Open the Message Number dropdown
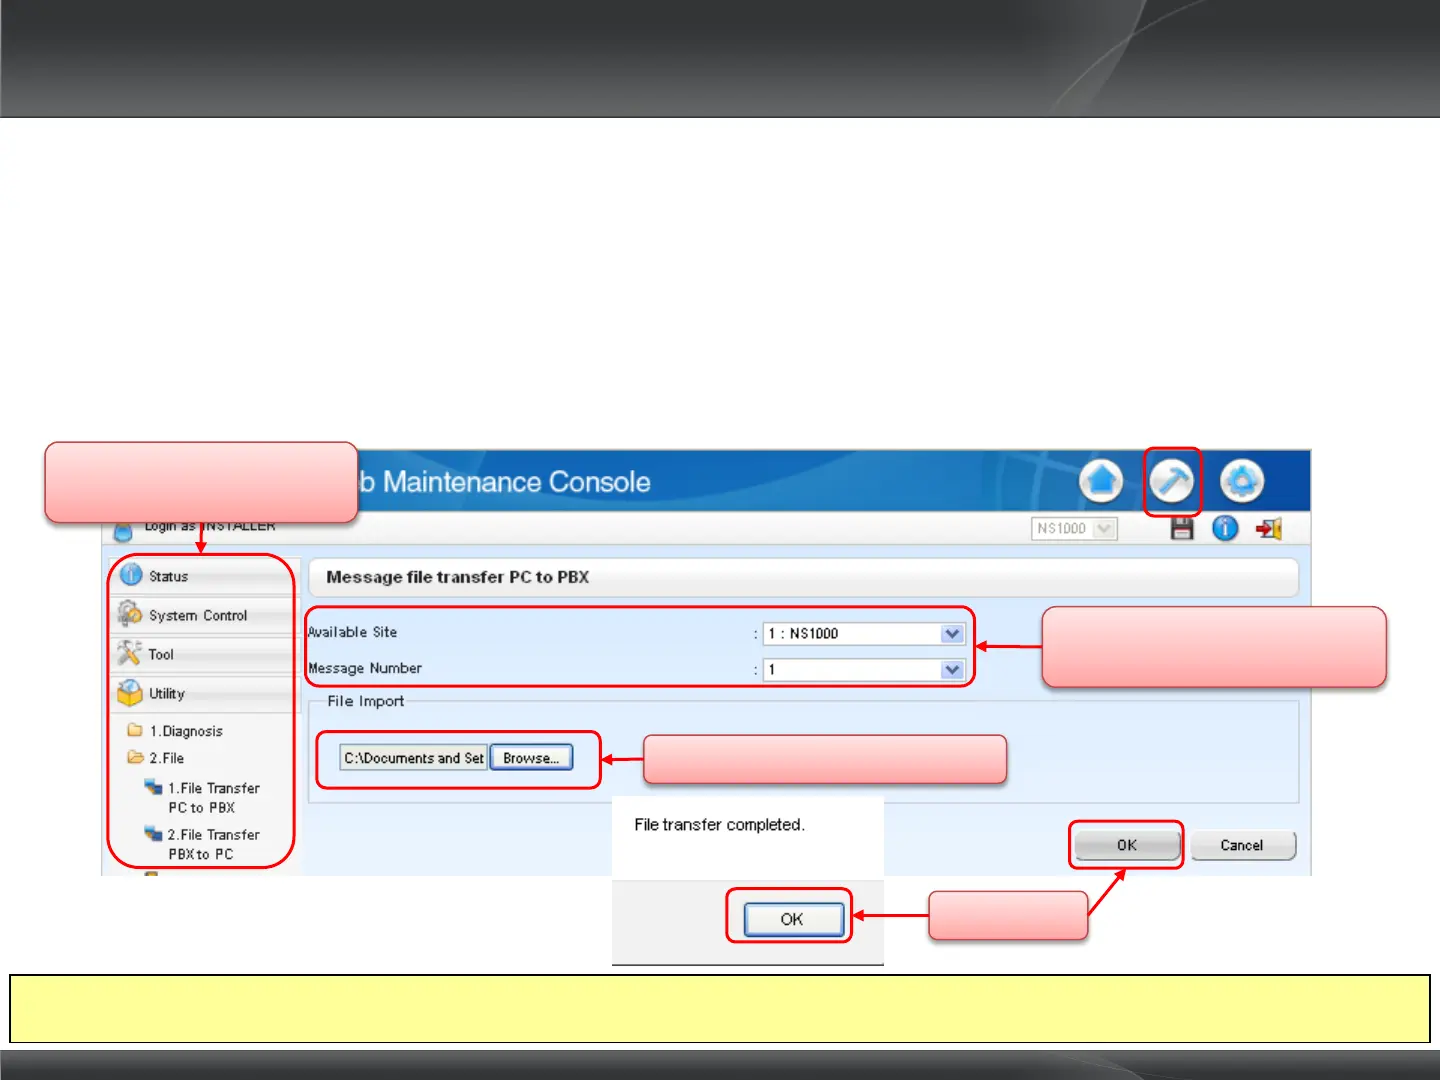The image size is (1440, 1080). 864,669
